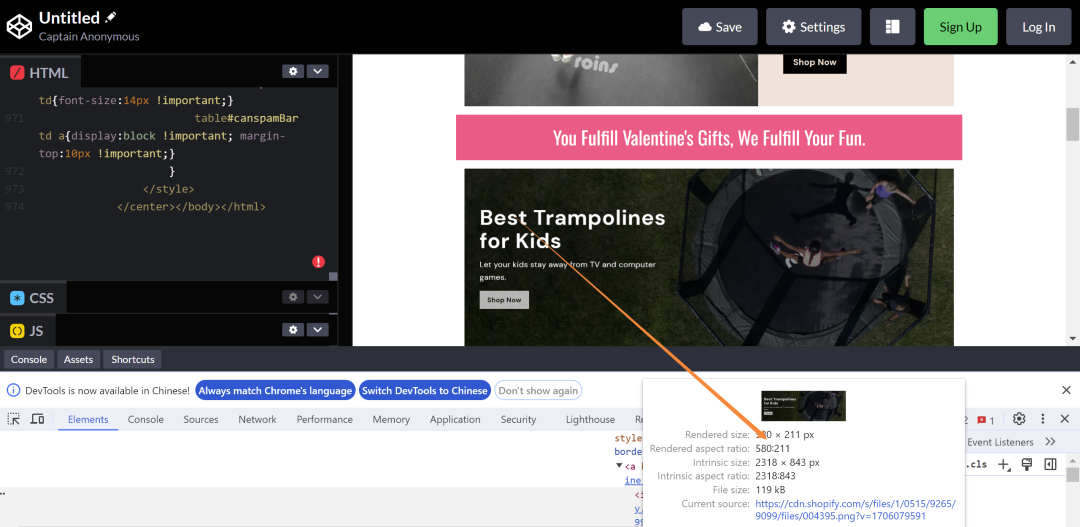Screen dimensions: 1080x527
Task: Open DevTools settings gear icon
Action: [1019, 419]
